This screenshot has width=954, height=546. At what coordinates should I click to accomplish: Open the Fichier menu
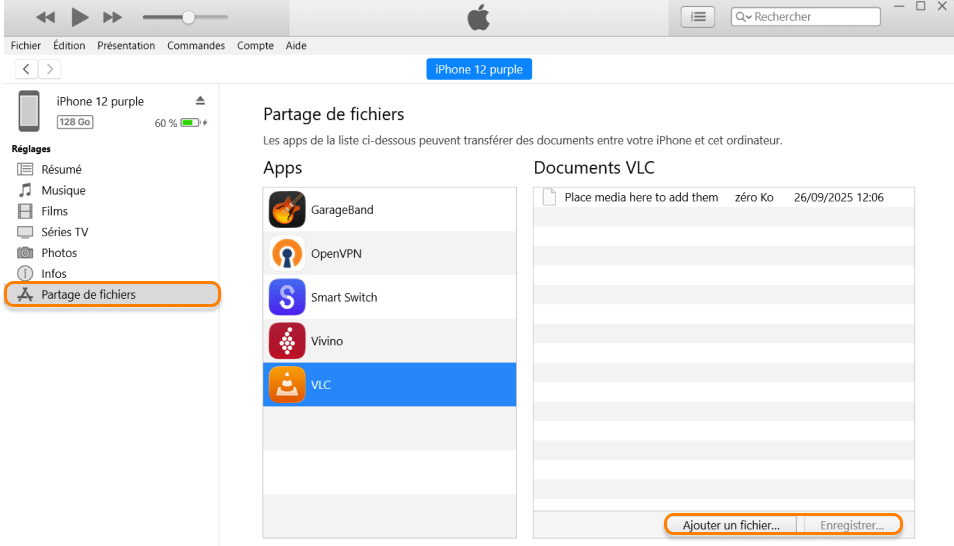[x=26, y=46]
